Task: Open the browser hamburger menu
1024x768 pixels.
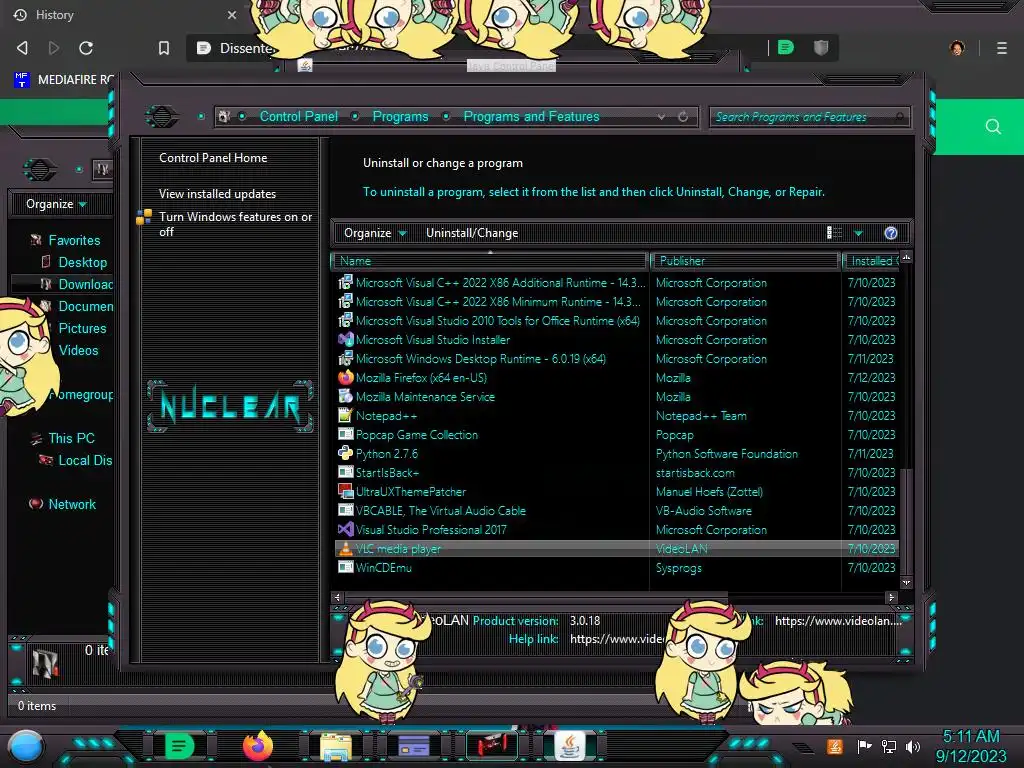Action: pyautogui.click(x=1002, y=48)
